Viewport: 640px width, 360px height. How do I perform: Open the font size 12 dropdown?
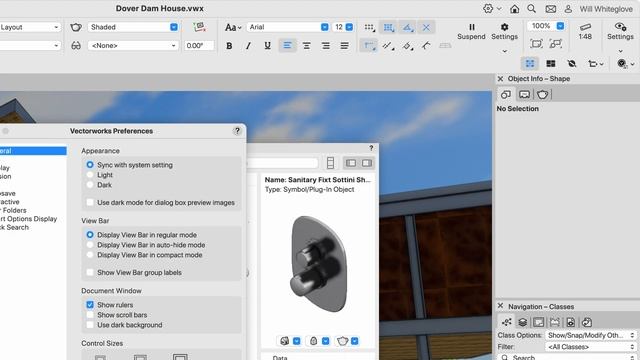click(343, 27)
